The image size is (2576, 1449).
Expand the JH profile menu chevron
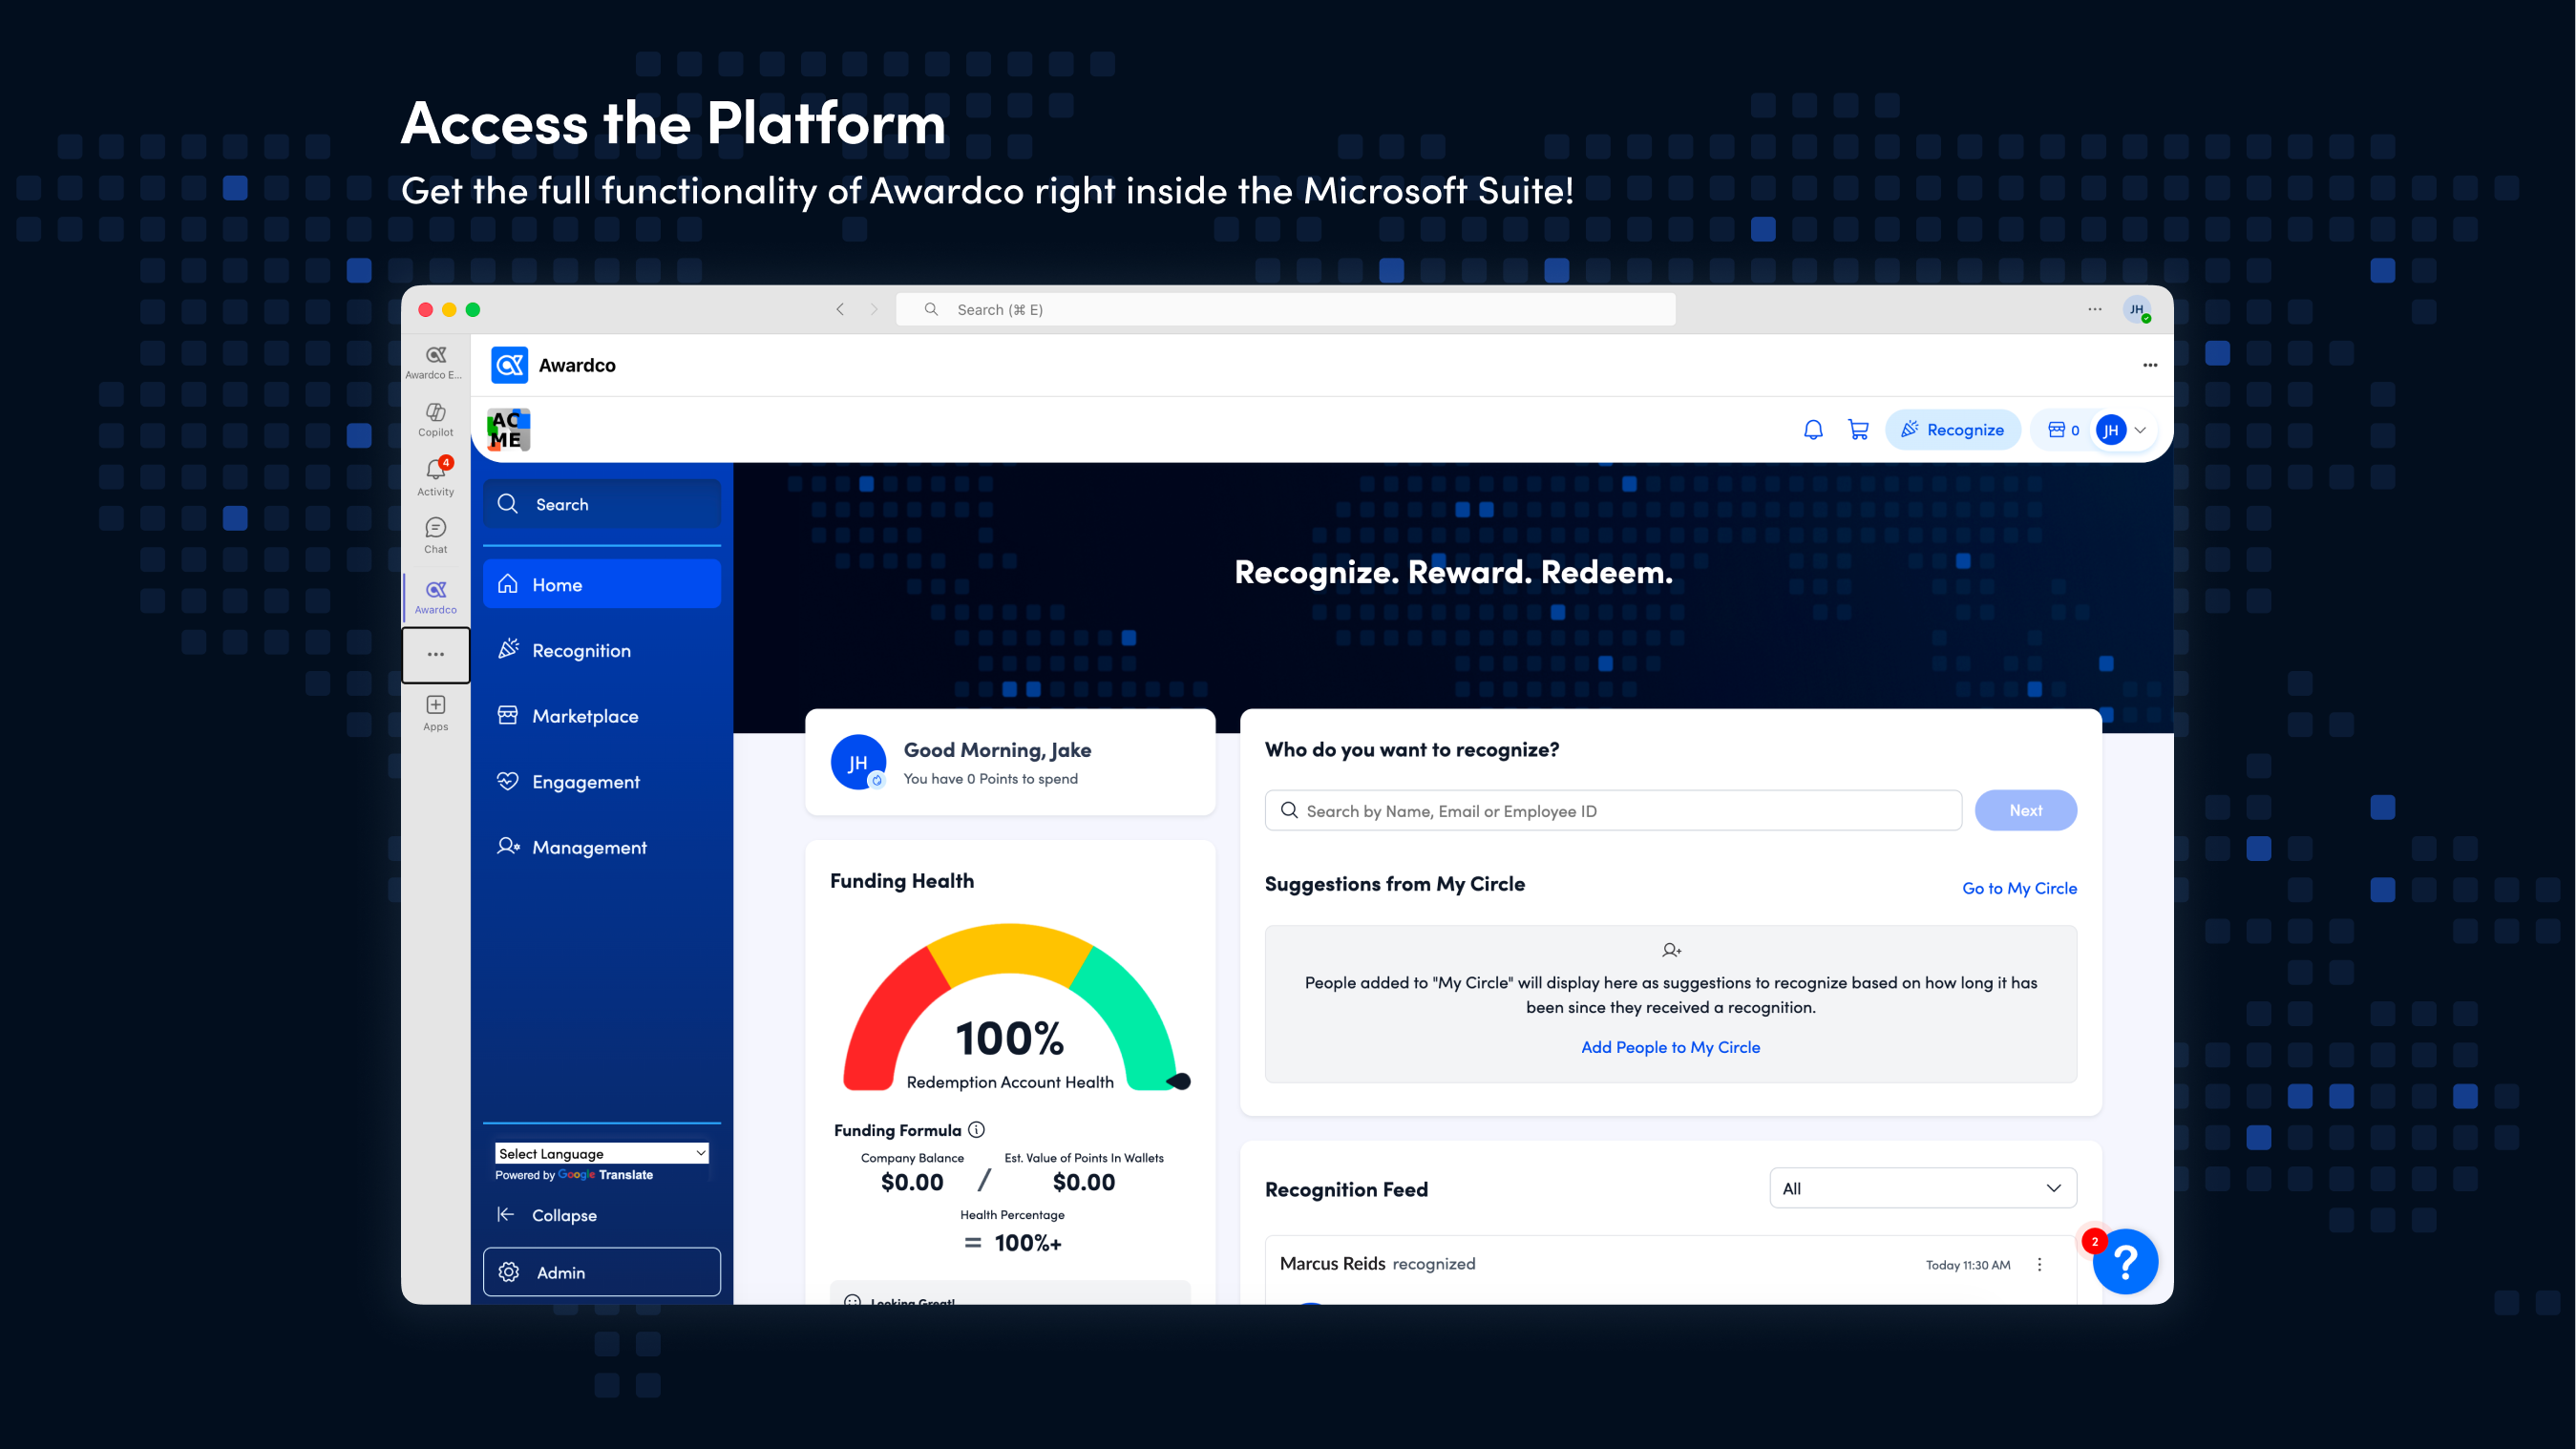point(2140,430)
